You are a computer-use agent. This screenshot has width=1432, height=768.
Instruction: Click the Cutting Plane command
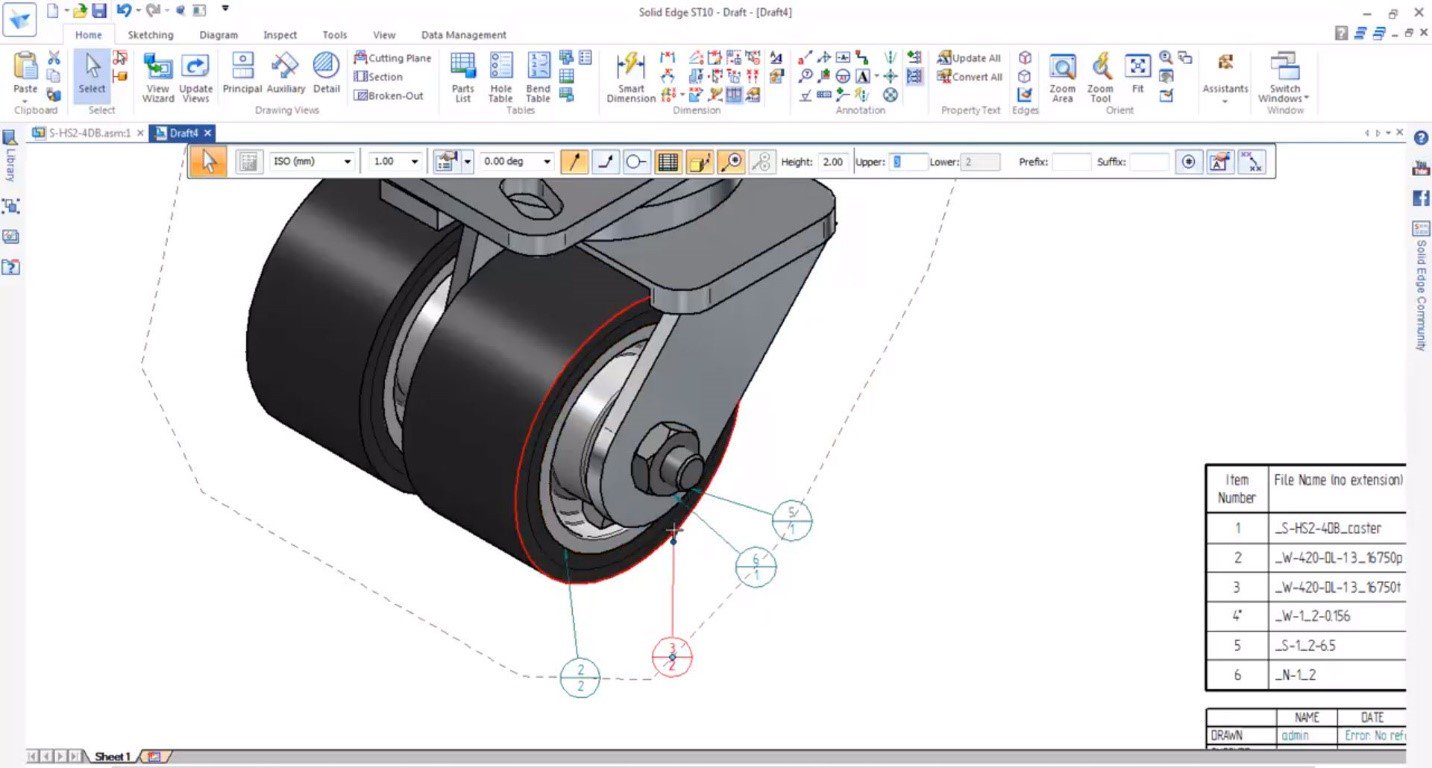[x=392, y=58]
